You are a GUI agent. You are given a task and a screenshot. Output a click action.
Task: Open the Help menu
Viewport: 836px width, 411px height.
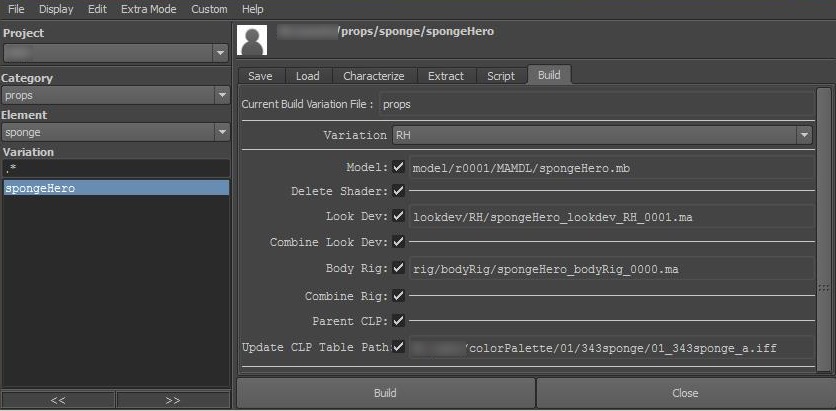pyautogui.click(x=252, y=9)
